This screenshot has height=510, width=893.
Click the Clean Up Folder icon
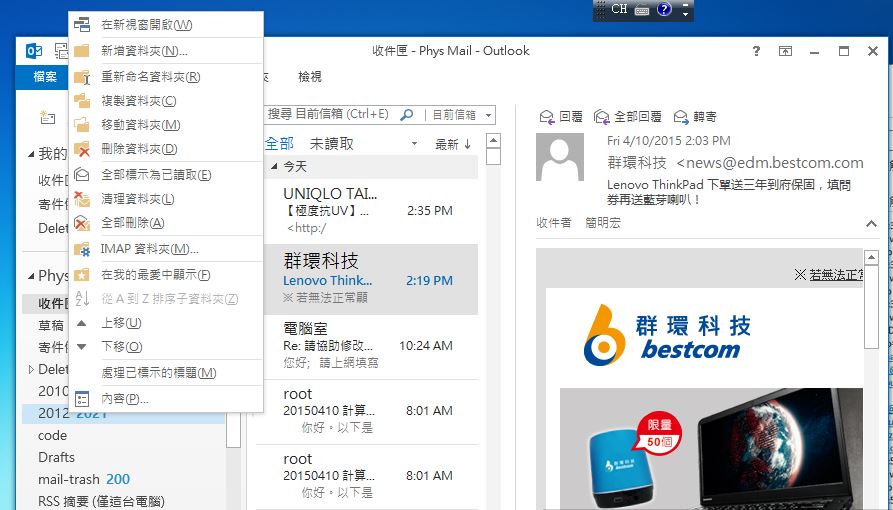point(82,199)
